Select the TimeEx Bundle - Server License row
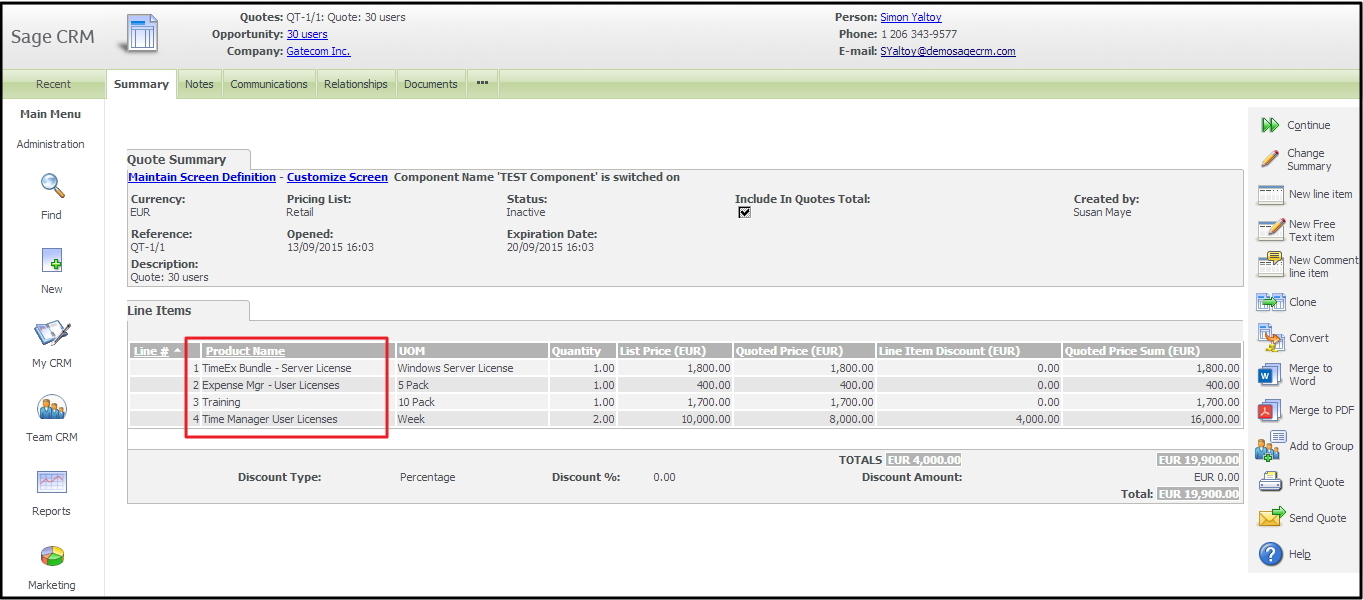1363x600 pixels. [x=685, y=368]
